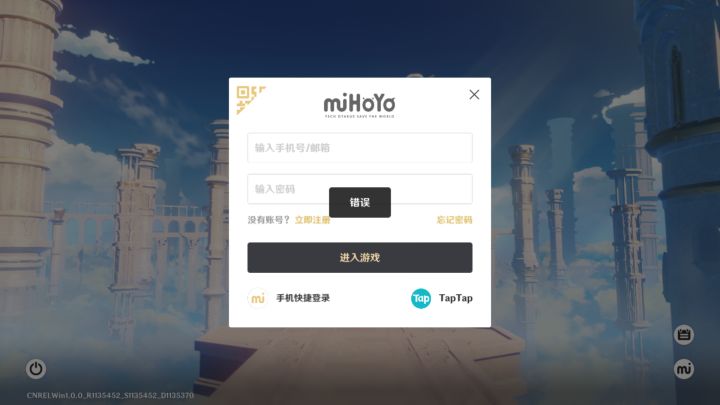Open the miHoYo account center icon
This screenshot has width=720, height=405.
(x=684, y=369)
